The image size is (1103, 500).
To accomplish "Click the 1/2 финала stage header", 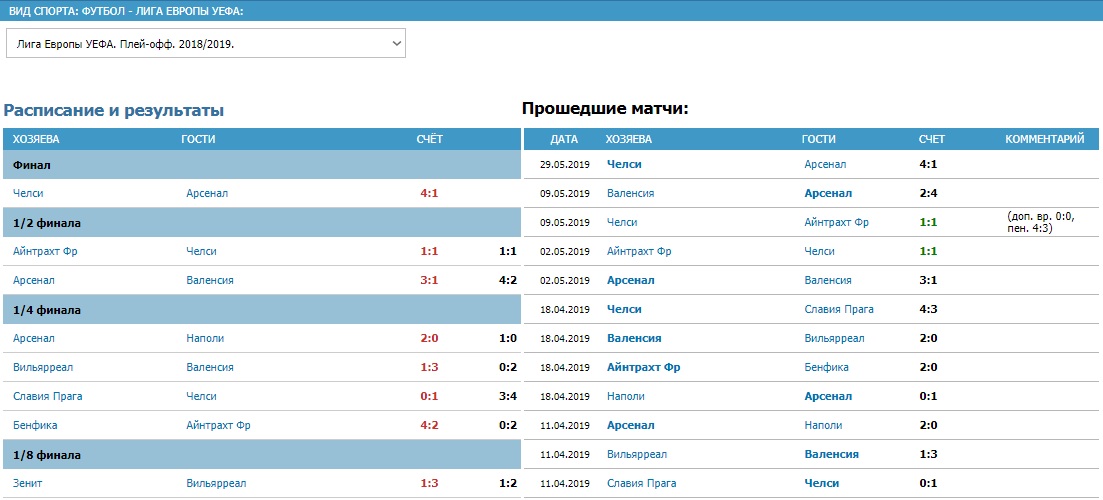I will click(x=262, y=223).
